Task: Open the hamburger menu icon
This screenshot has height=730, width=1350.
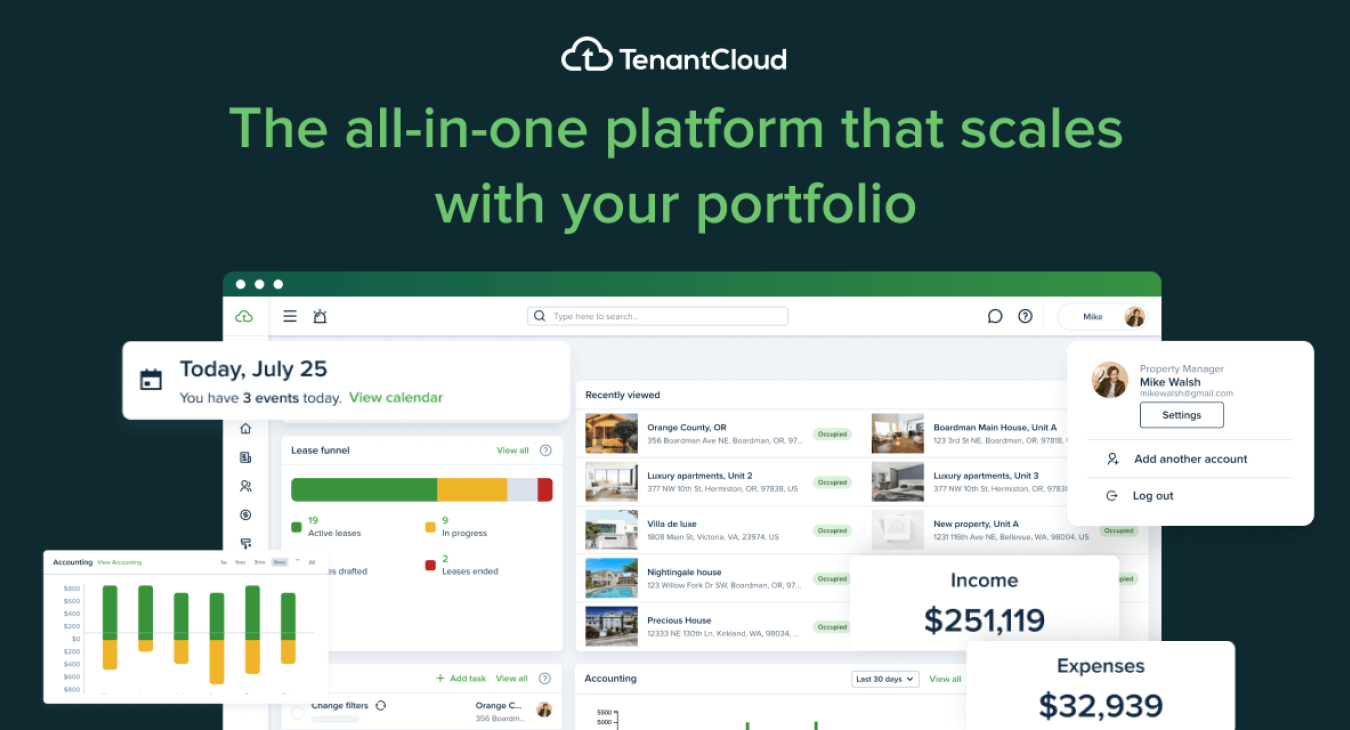Action: click(x=289, y=316)
